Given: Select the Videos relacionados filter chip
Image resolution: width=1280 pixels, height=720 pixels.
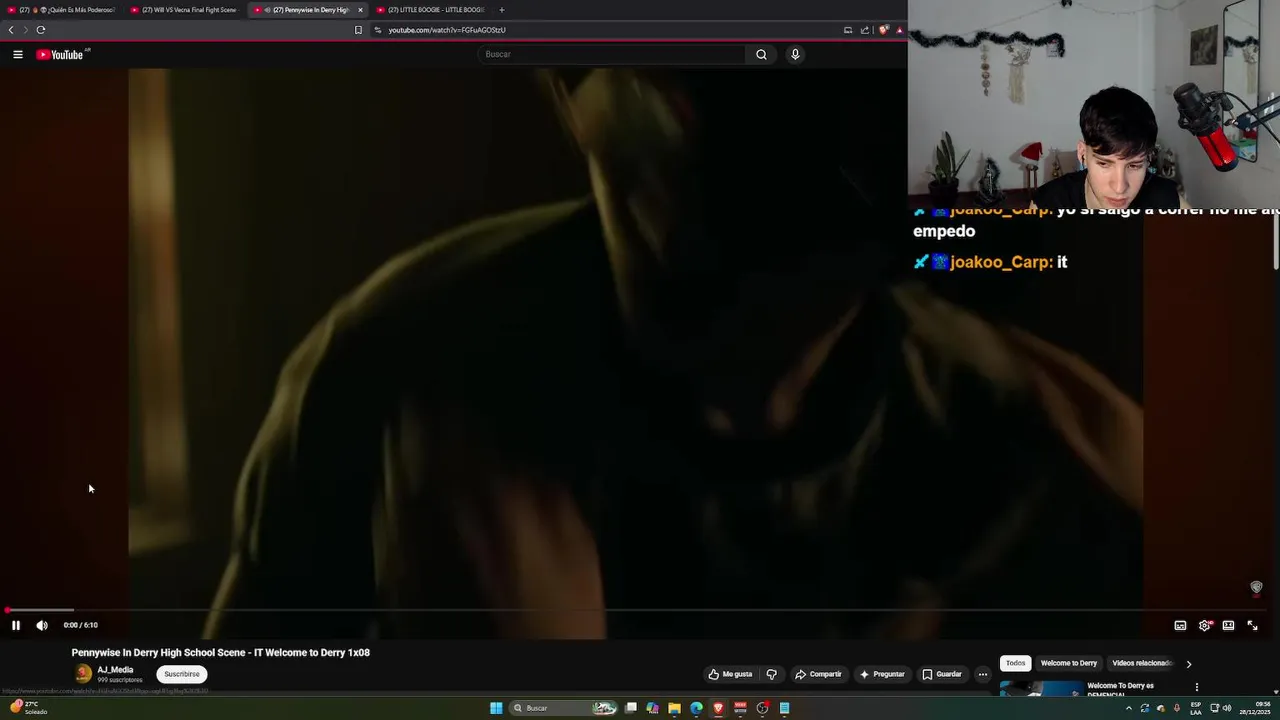Looking at the screenshot, I should pos(1141,663).
